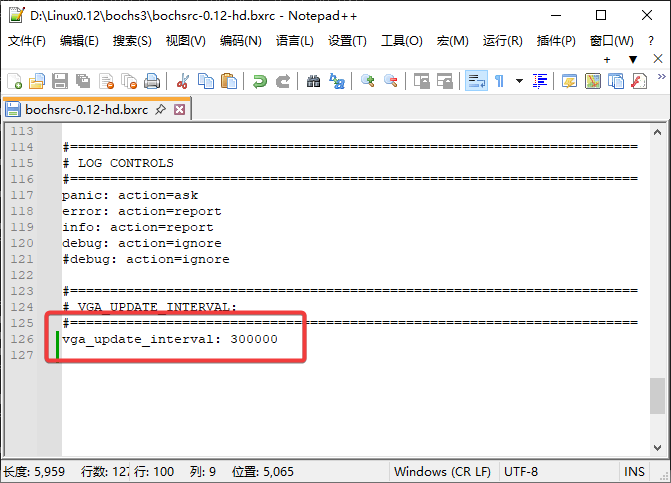Toggle INS insert mode in status bar
The height and width of the screenshot is (483, 671).
pos(635,471)
